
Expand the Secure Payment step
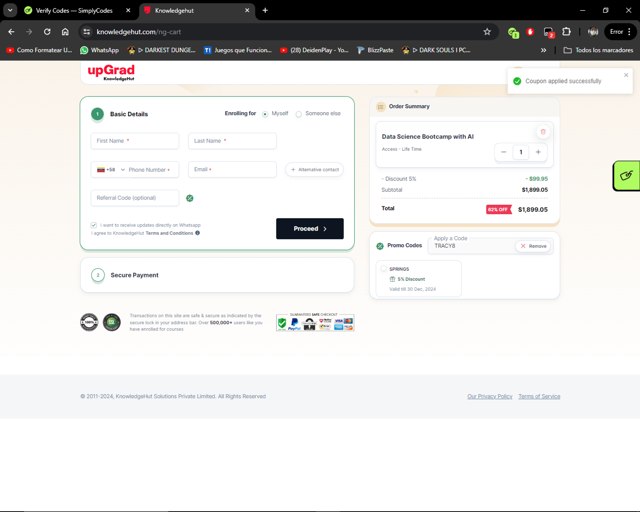[x=217, y=275]
